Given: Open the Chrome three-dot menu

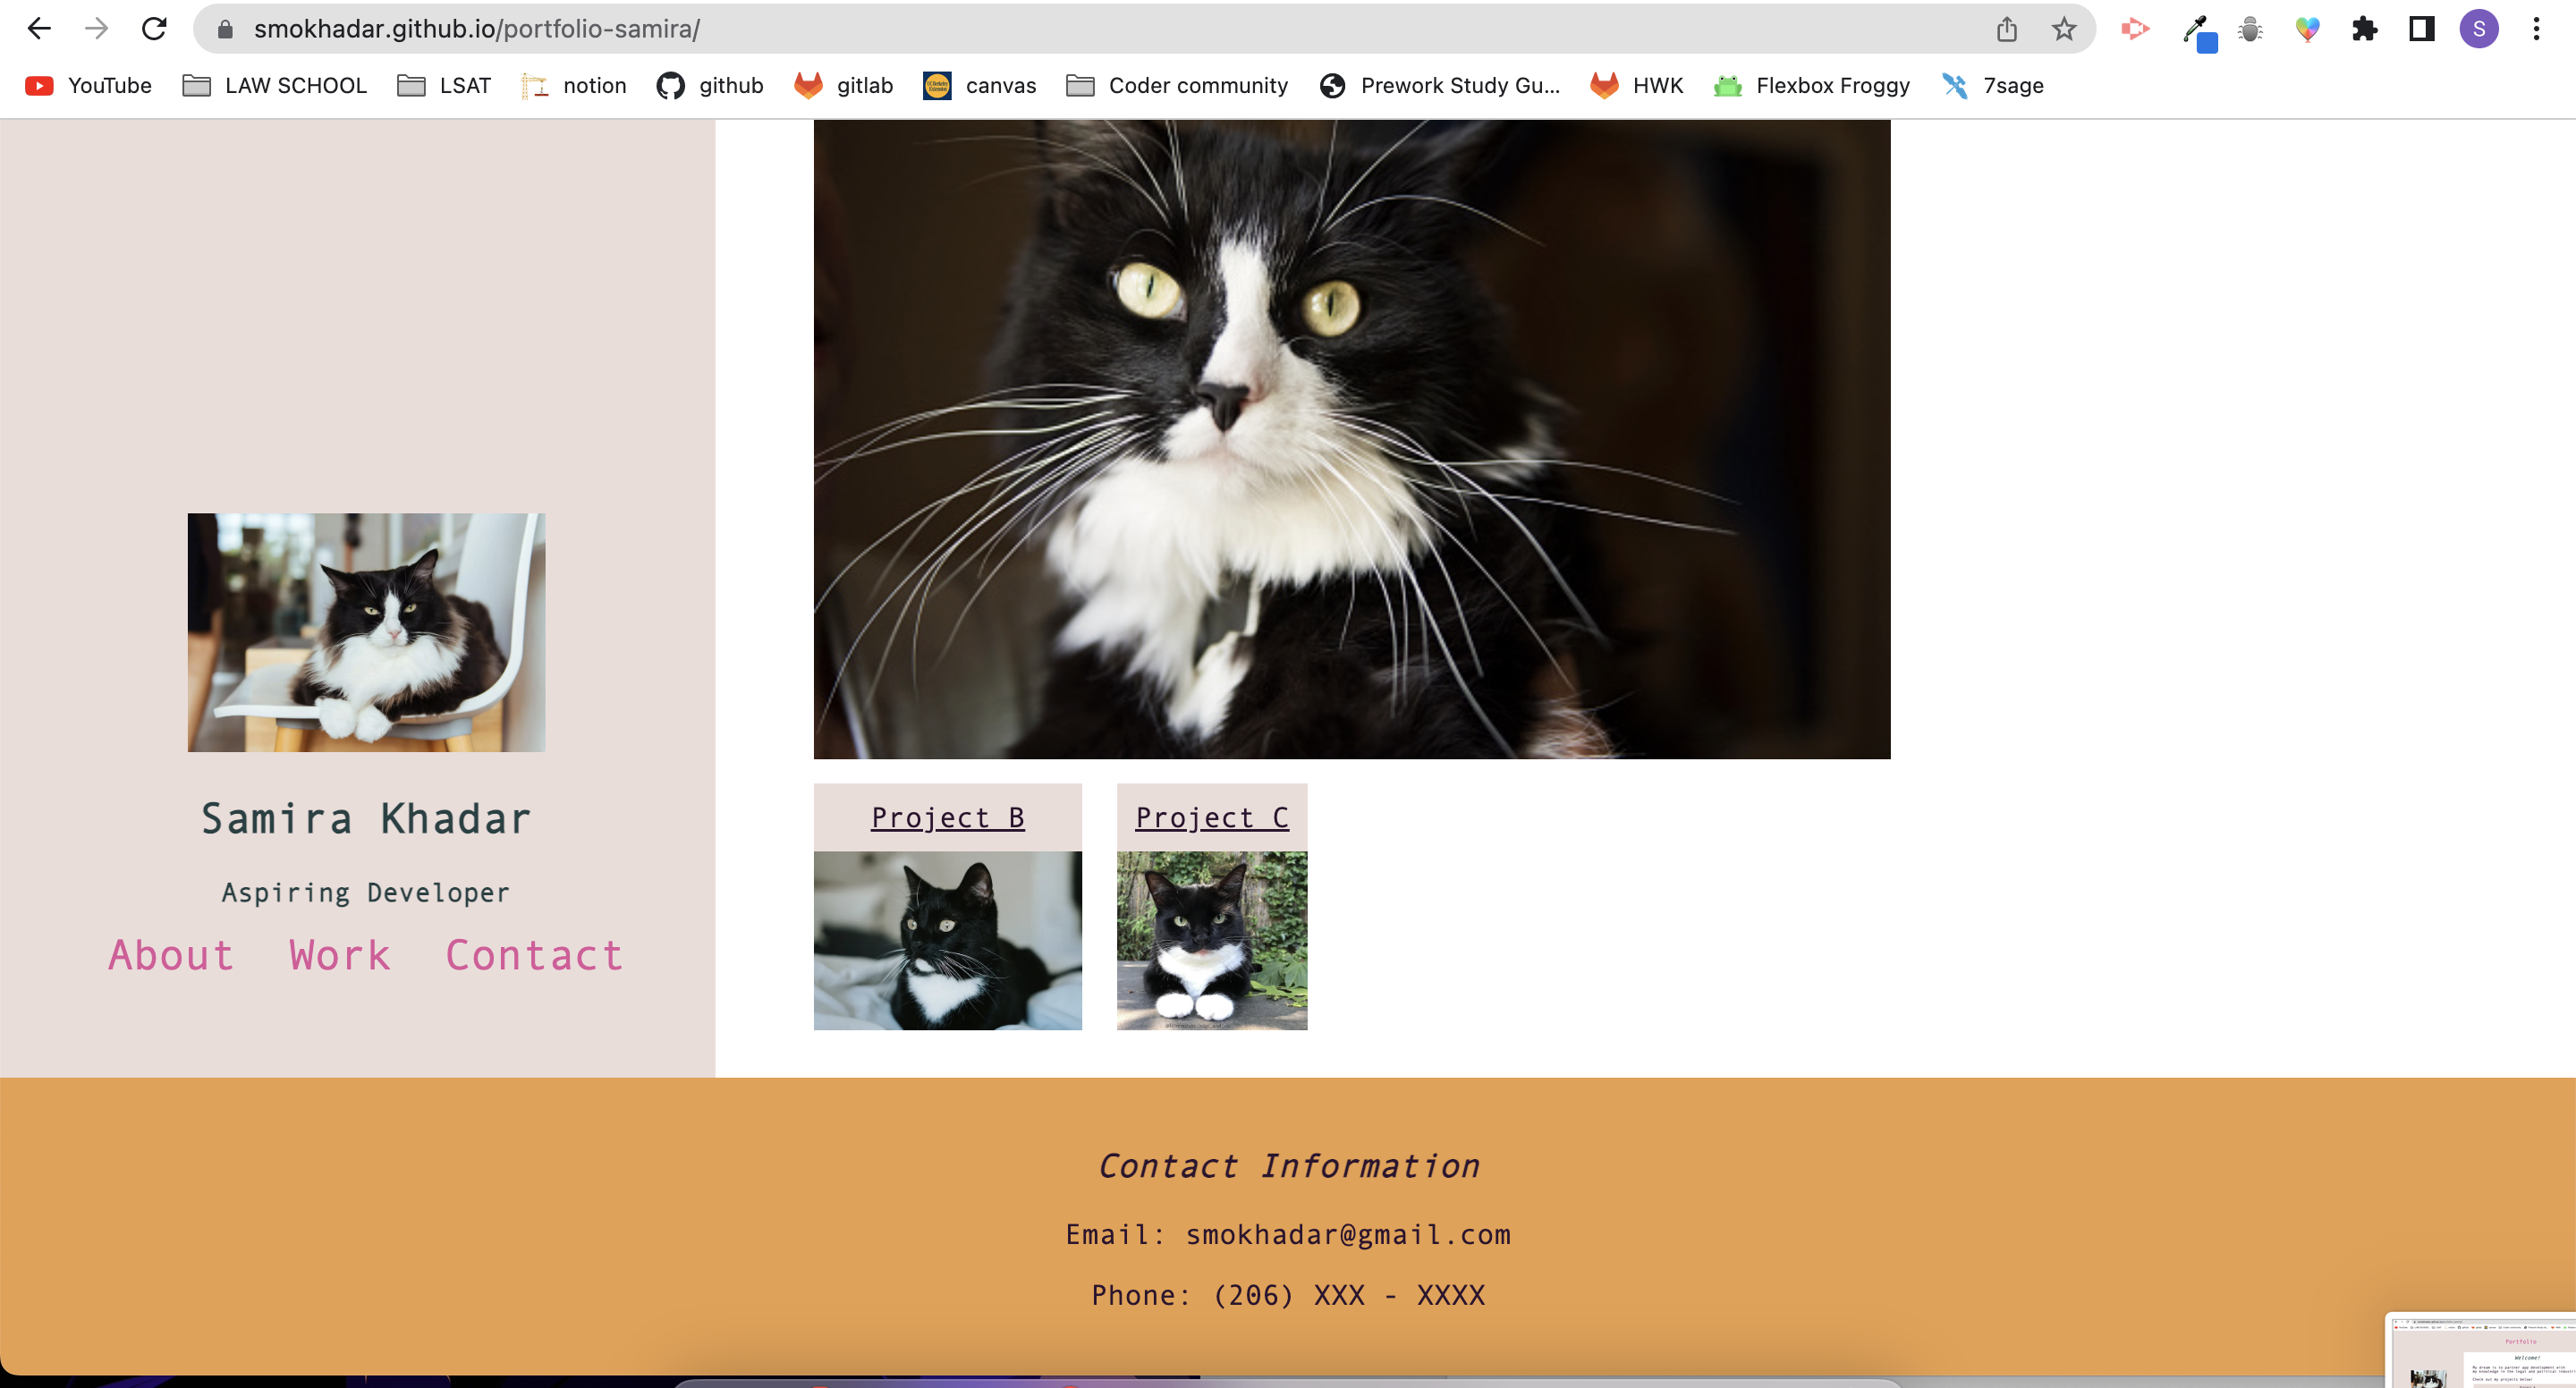Looking at the screenshot, I should (x=2536, y=29).
